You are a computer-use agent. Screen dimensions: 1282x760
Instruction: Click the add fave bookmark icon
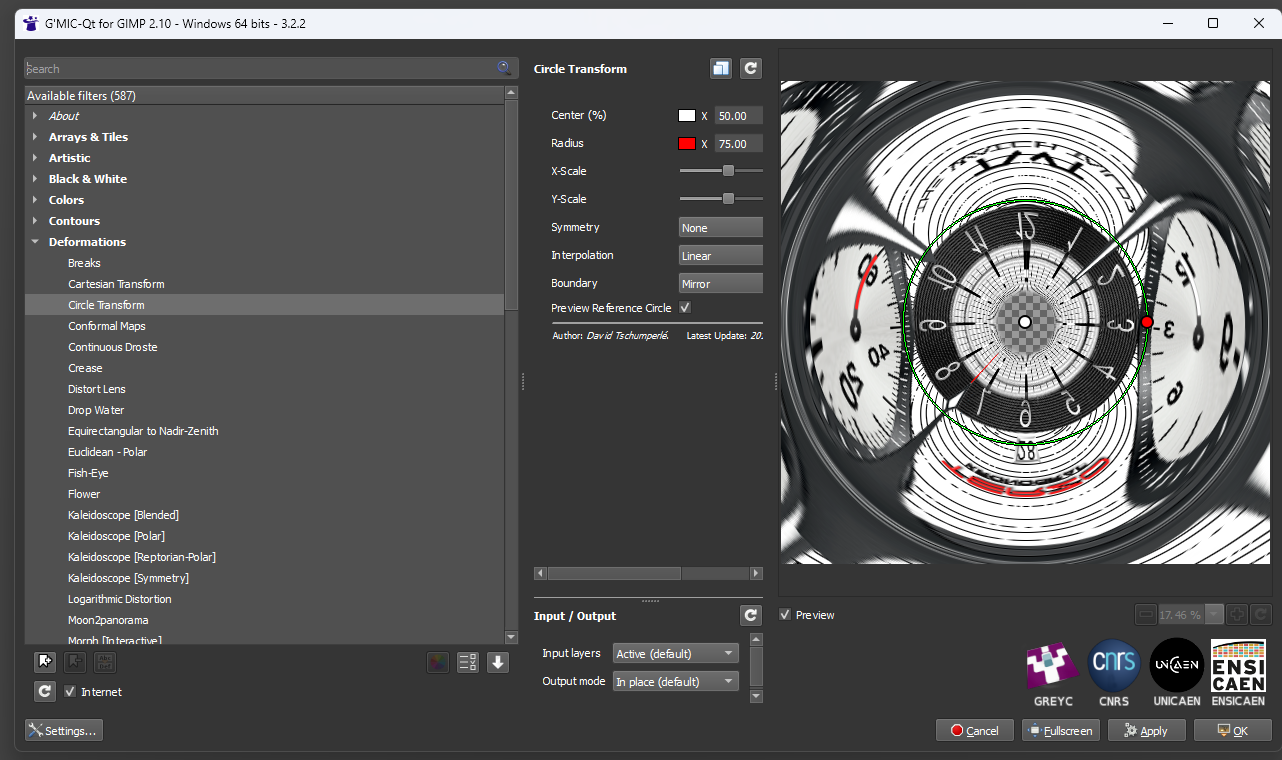(x=44, y=662)
